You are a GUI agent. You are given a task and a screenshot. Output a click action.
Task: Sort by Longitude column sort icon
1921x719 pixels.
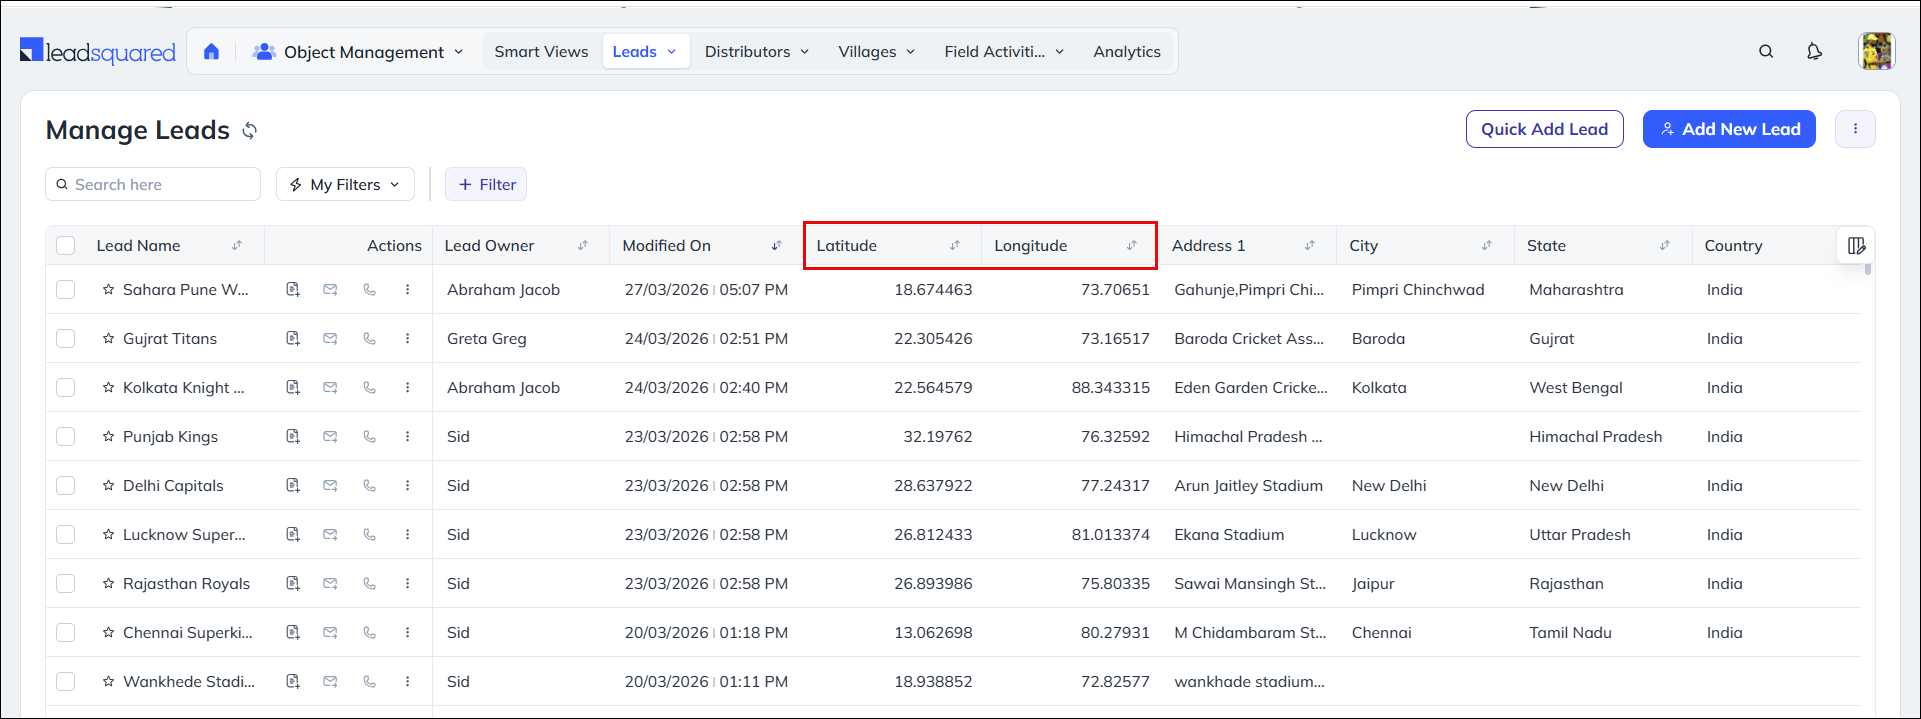click(1132, 246)
